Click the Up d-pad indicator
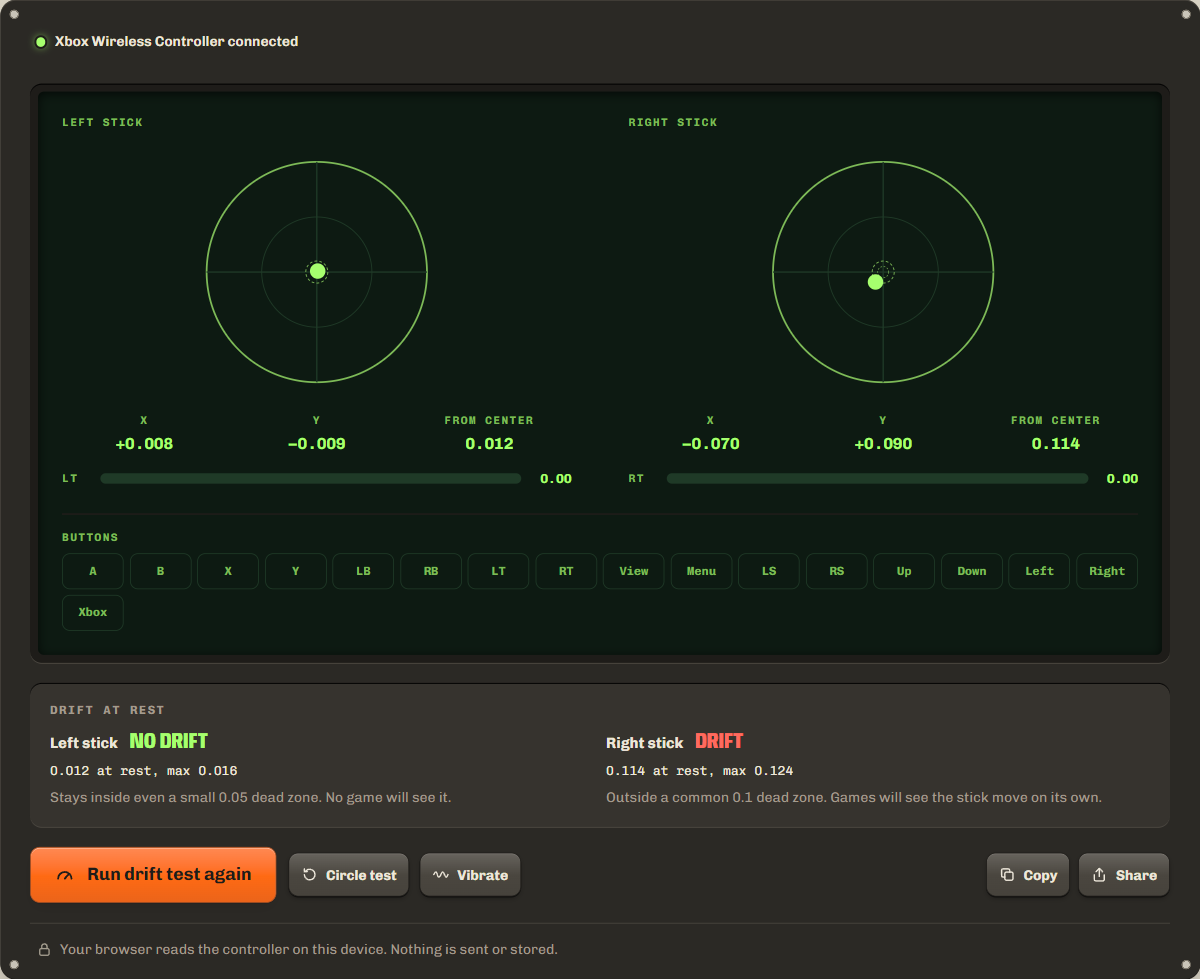This screenshot has width=1200, height=979. (x=904, y=571)
